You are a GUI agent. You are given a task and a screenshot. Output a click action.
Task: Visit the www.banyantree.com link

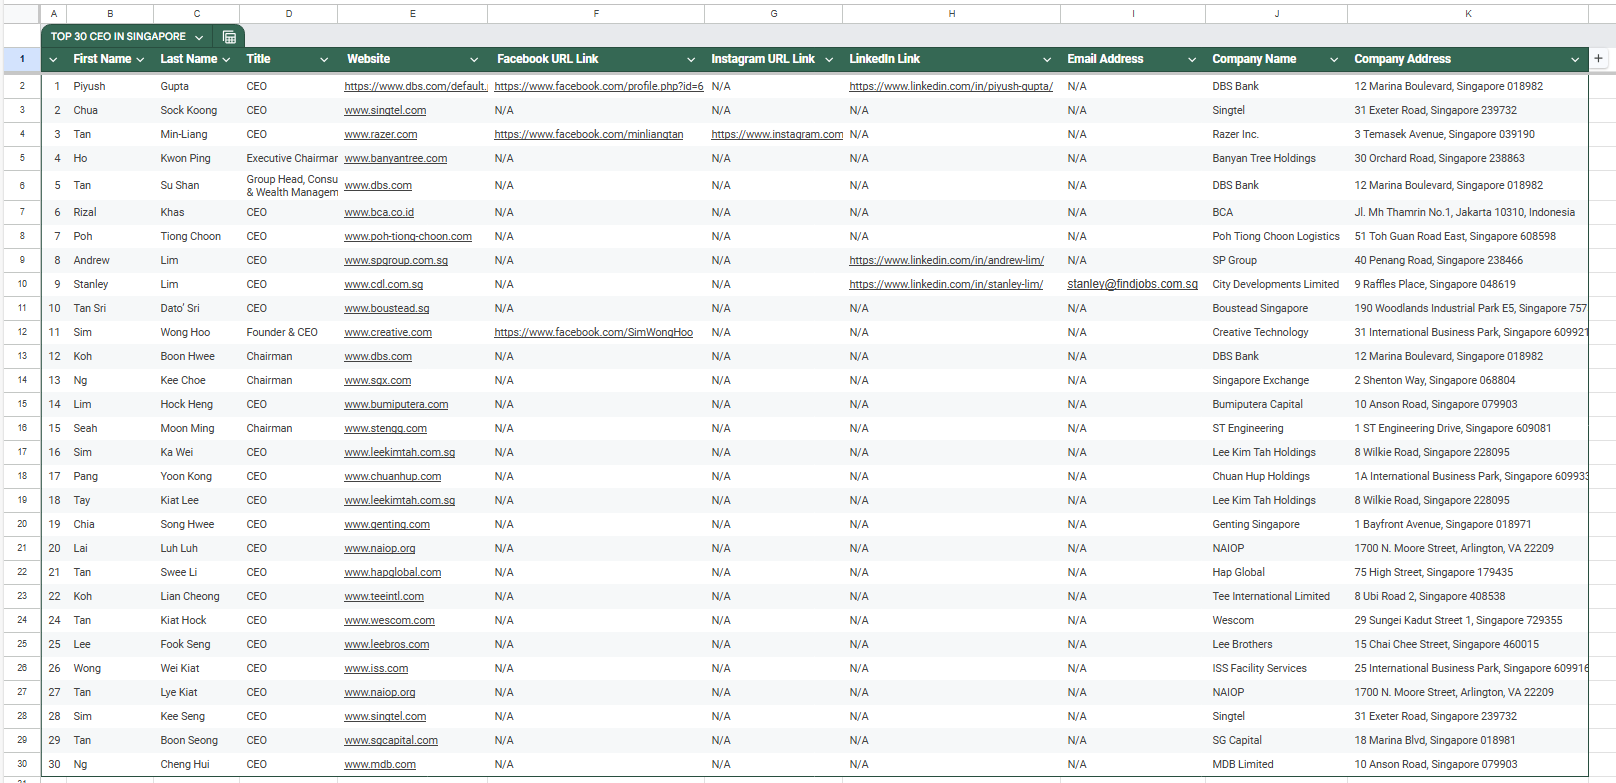[x=396, y=159]
